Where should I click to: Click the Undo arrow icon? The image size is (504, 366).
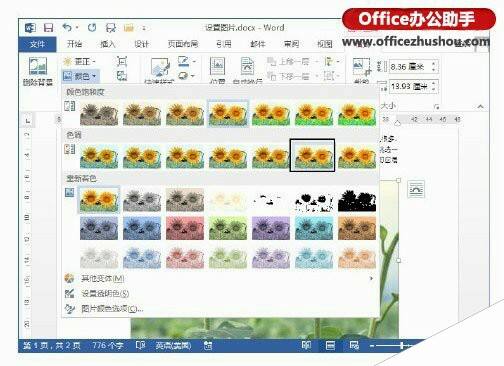click(67, 27)
